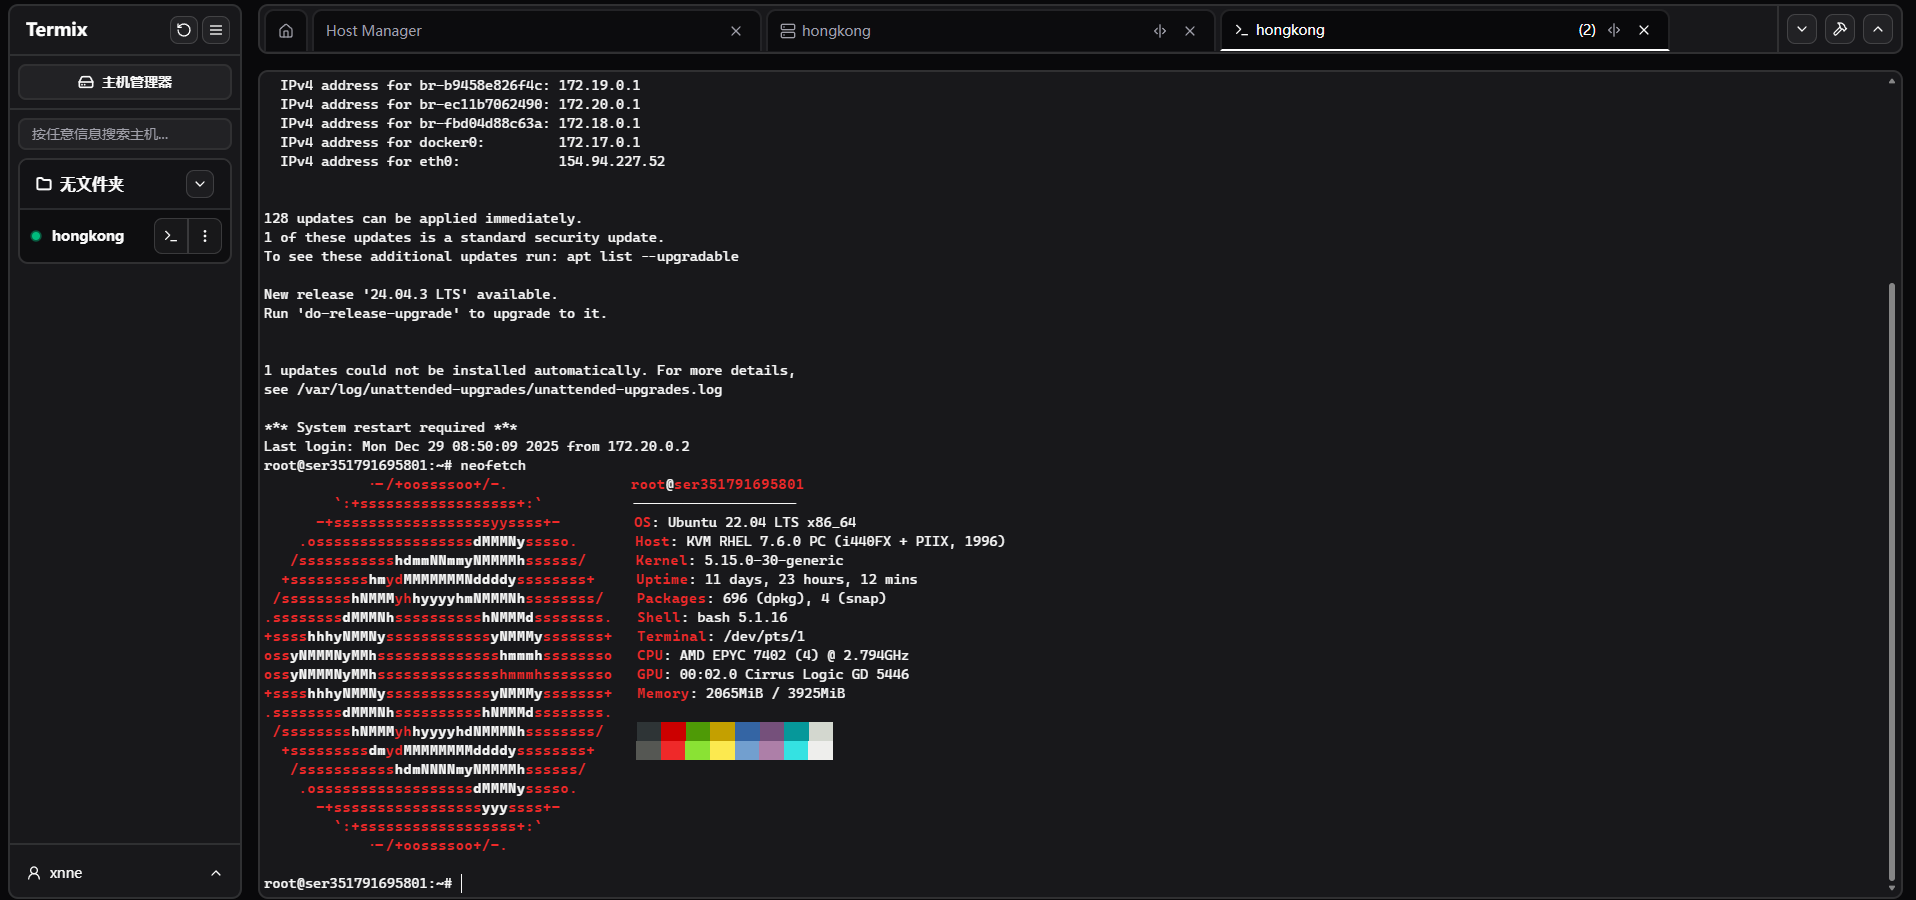Switch to the Host Manager tab
The image size is (1916, 900).
click(520, 31)
